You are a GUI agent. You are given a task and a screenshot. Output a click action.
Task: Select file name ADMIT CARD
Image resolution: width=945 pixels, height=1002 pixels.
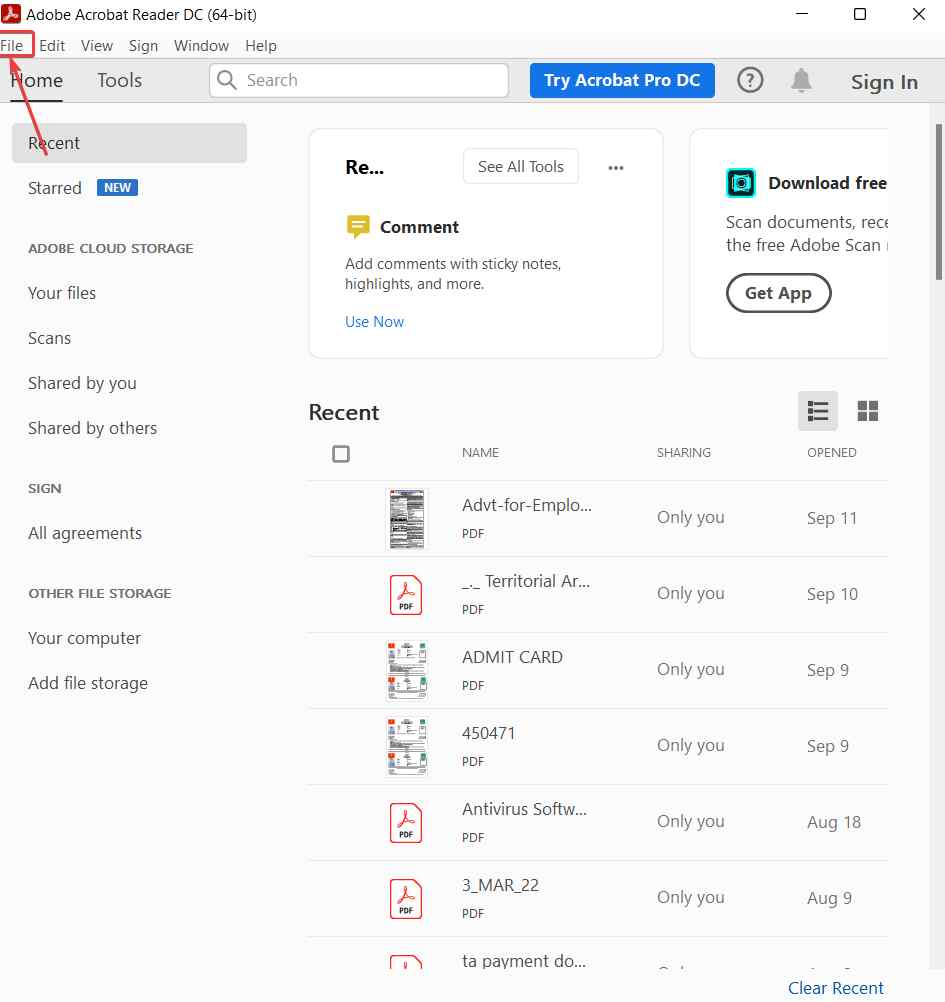coord(512,657)
